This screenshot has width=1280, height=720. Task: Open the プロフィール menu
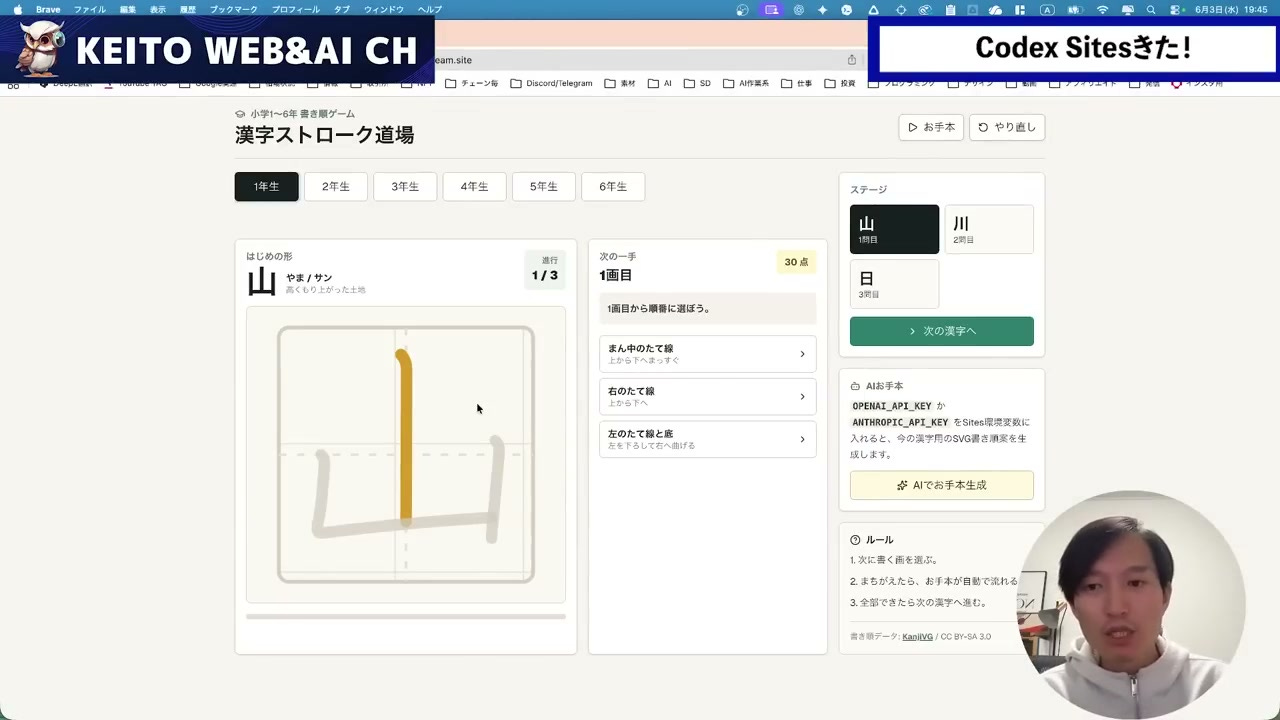pyautogui.click(x=296, y=9)
